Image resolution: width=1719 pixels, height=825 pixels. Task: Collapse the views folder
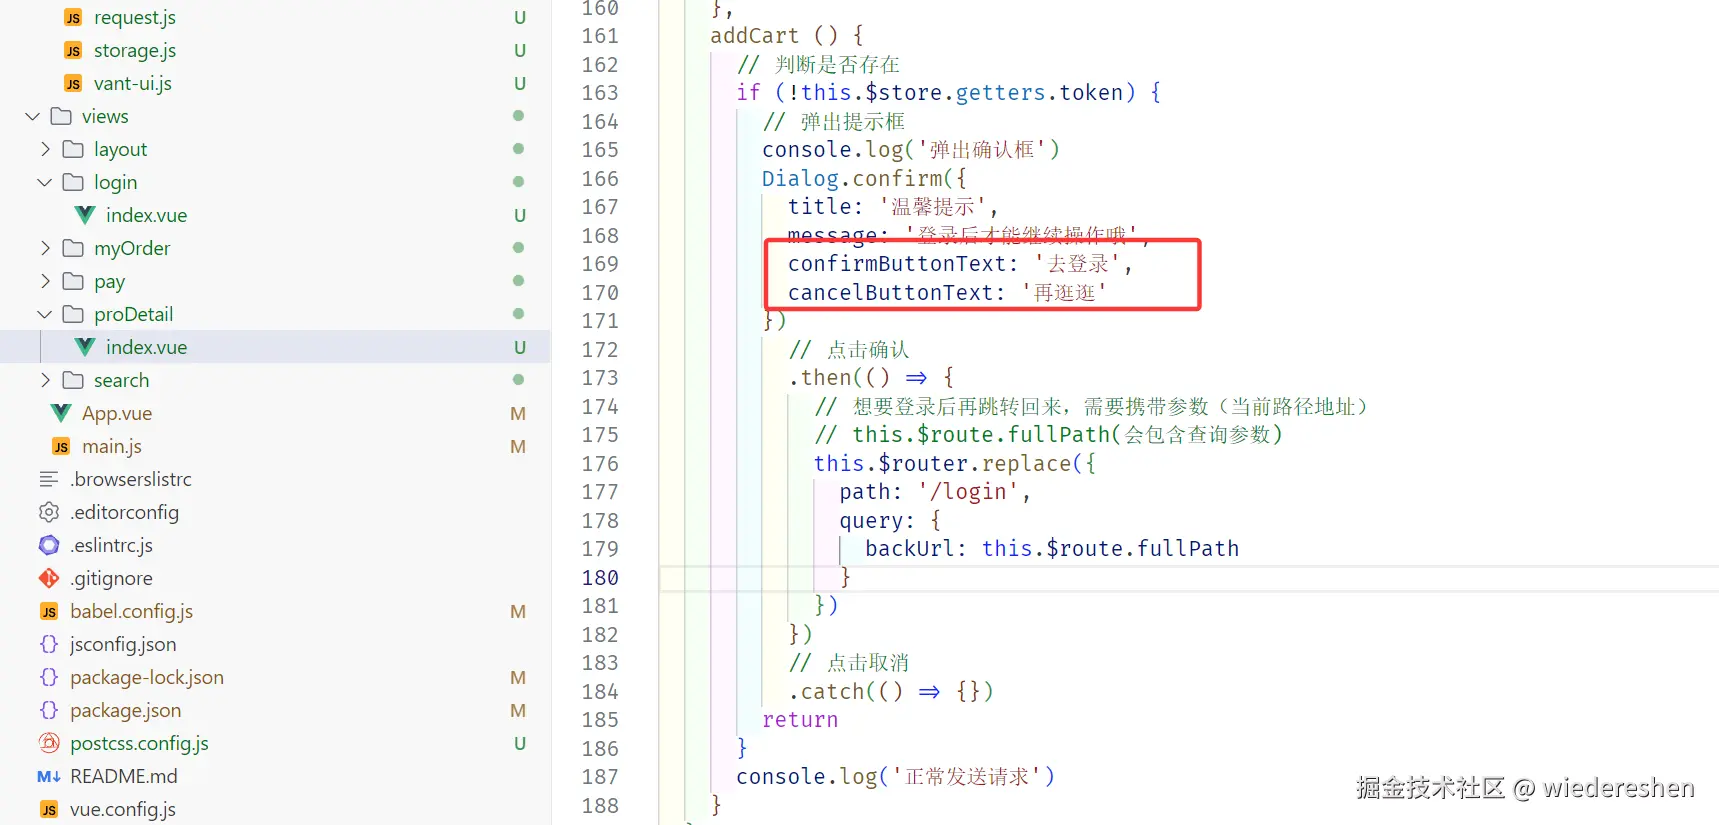32,117
